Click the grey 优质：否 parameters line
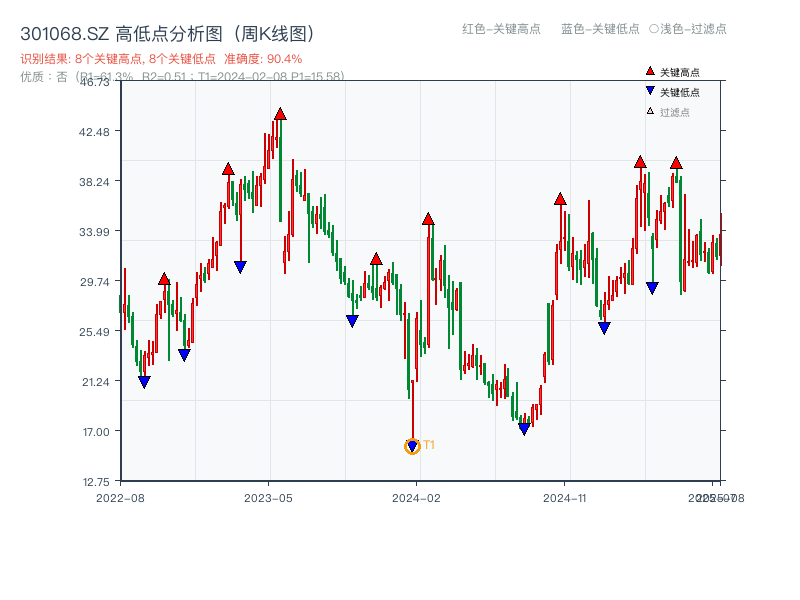Image resolution: width=800 pixels, height=600 pixels. [x=182, y=77]
